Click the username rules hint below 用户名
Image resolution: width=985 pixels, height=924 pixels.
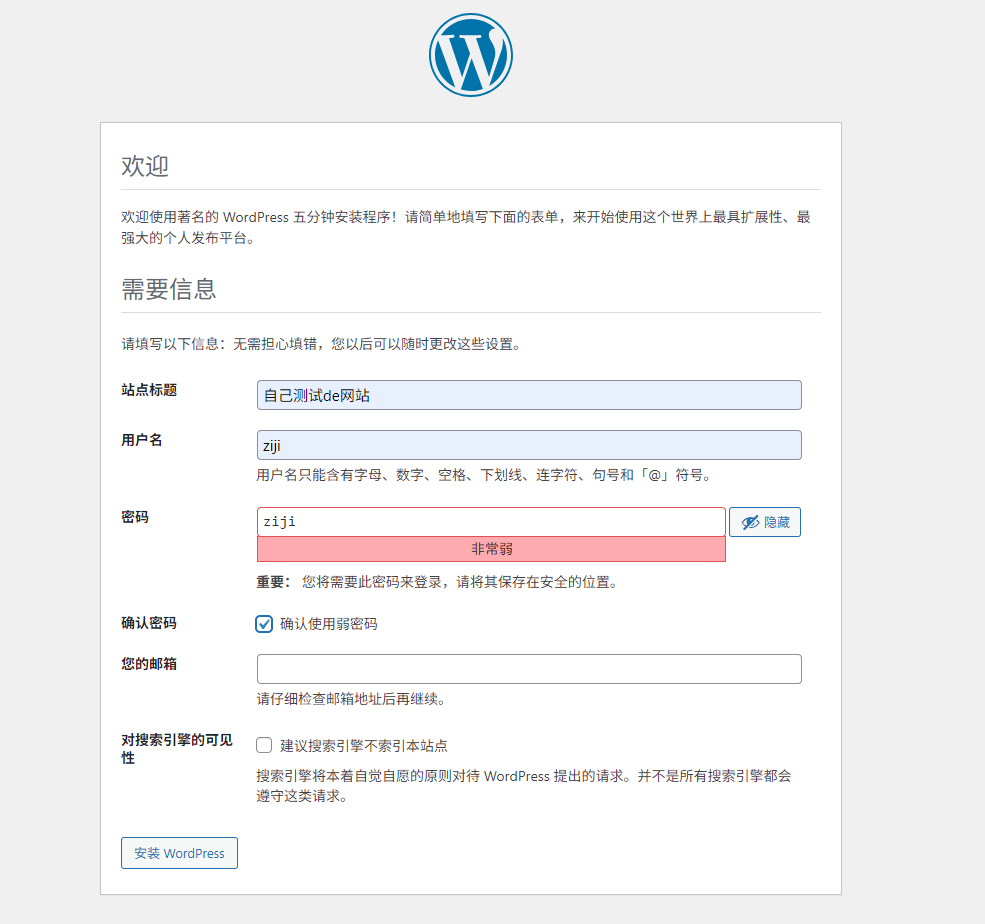coord(484,476)
